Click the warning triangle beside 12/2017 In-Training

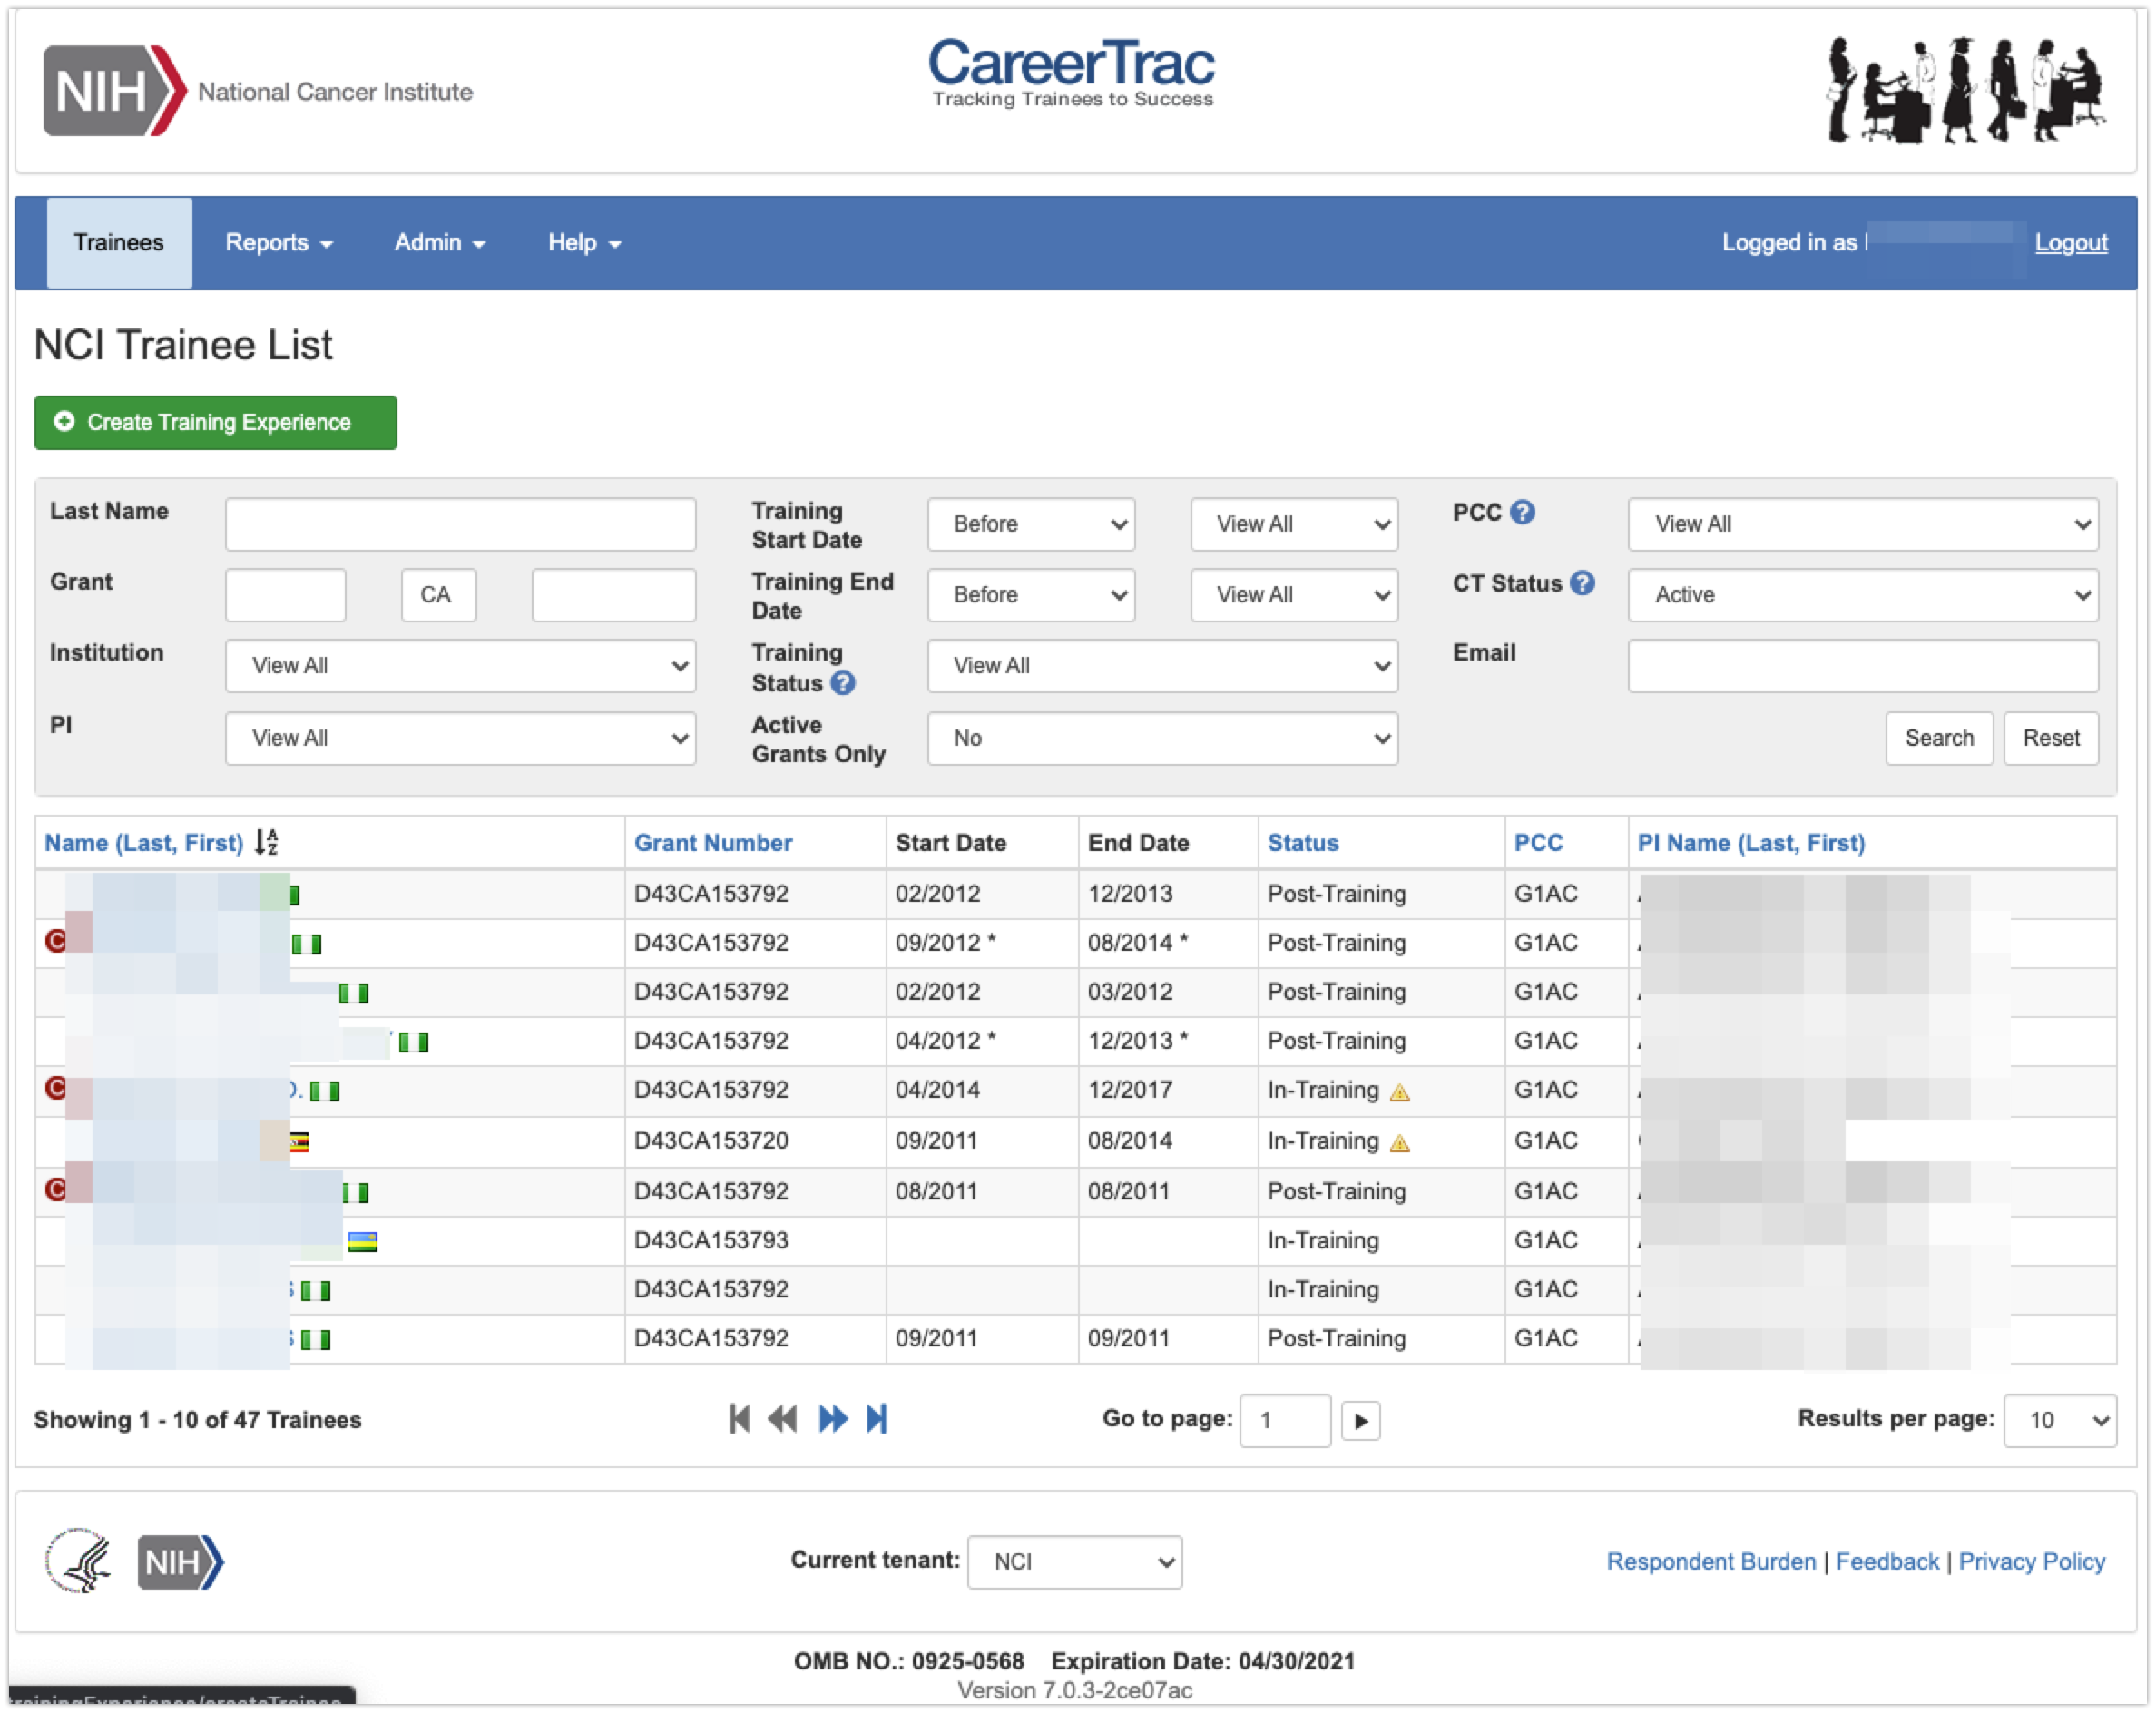[1399, 1092]
